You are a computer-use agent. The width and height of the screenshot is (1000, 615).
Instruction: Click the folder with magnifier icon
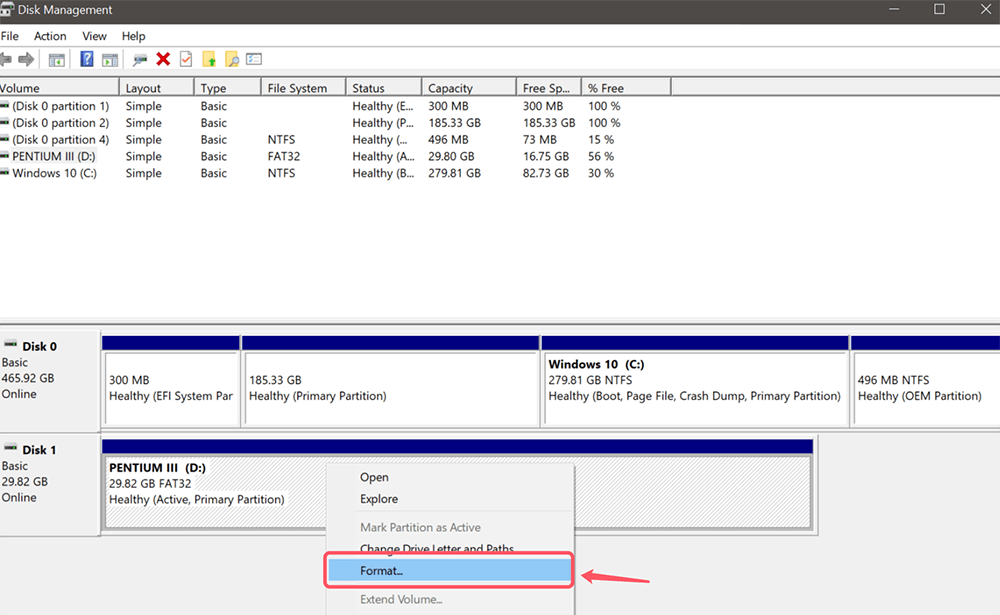(231, 60)
